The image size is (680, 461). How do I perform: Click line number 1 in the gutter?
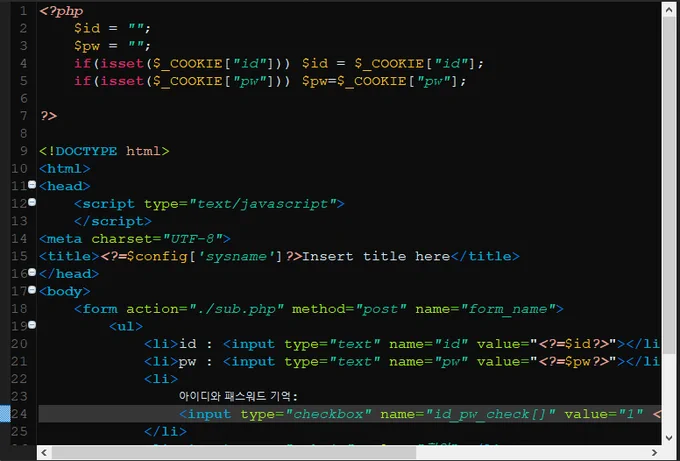[23, 11]
